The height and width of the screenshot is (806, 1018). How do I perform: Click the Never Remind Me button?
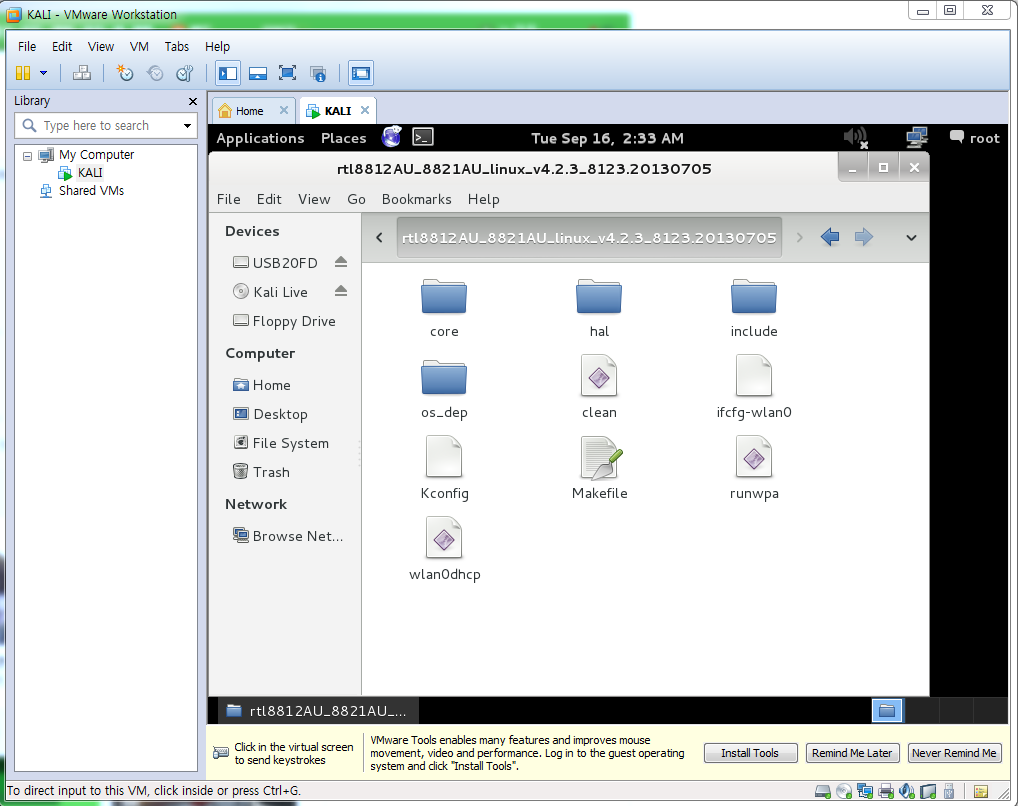(954, 753)
